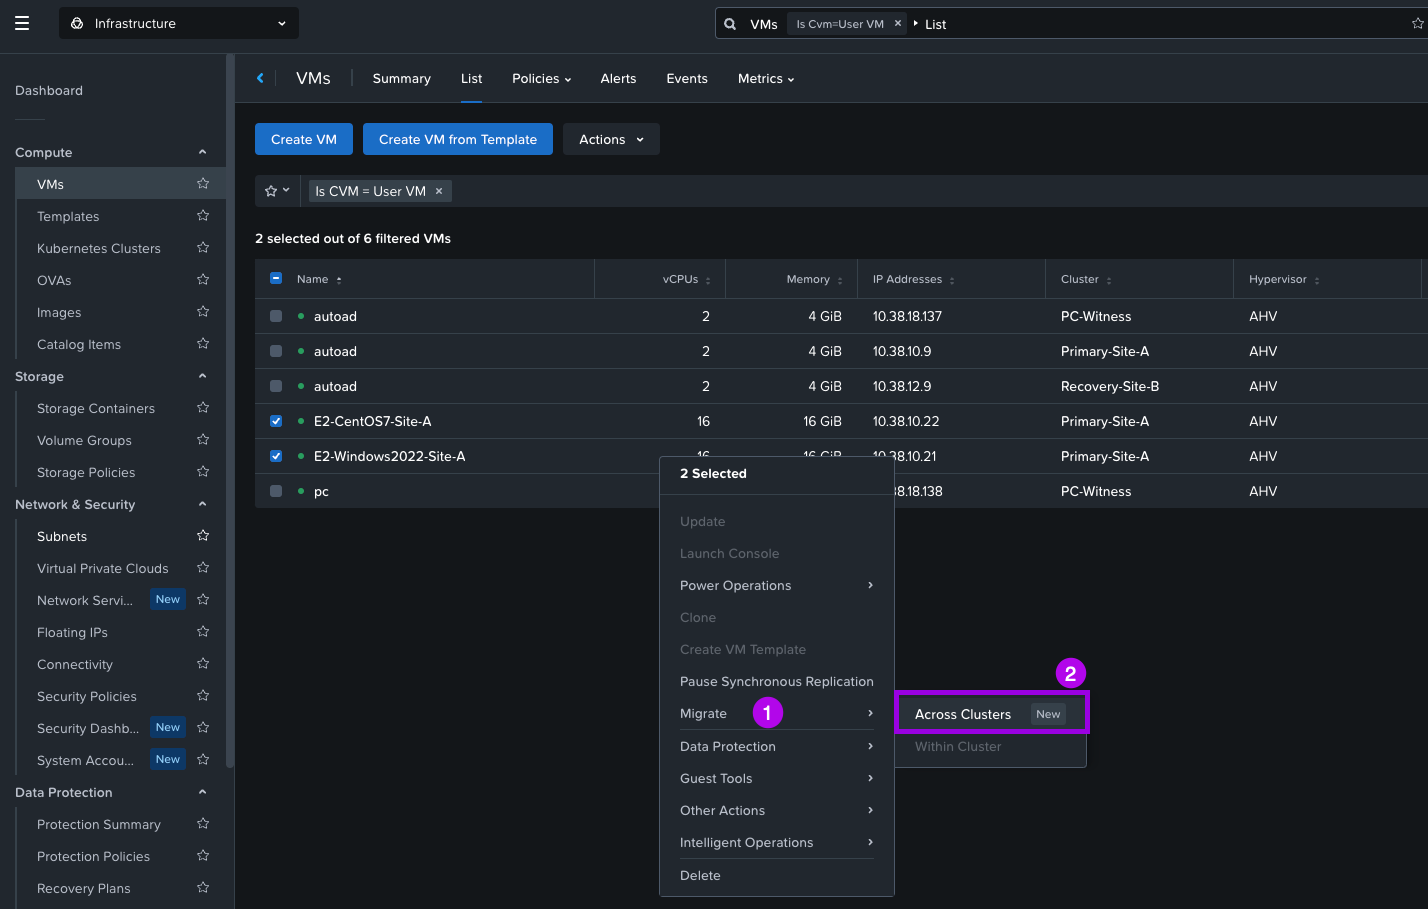Open the Actions dropdown button

coord(611,139)
